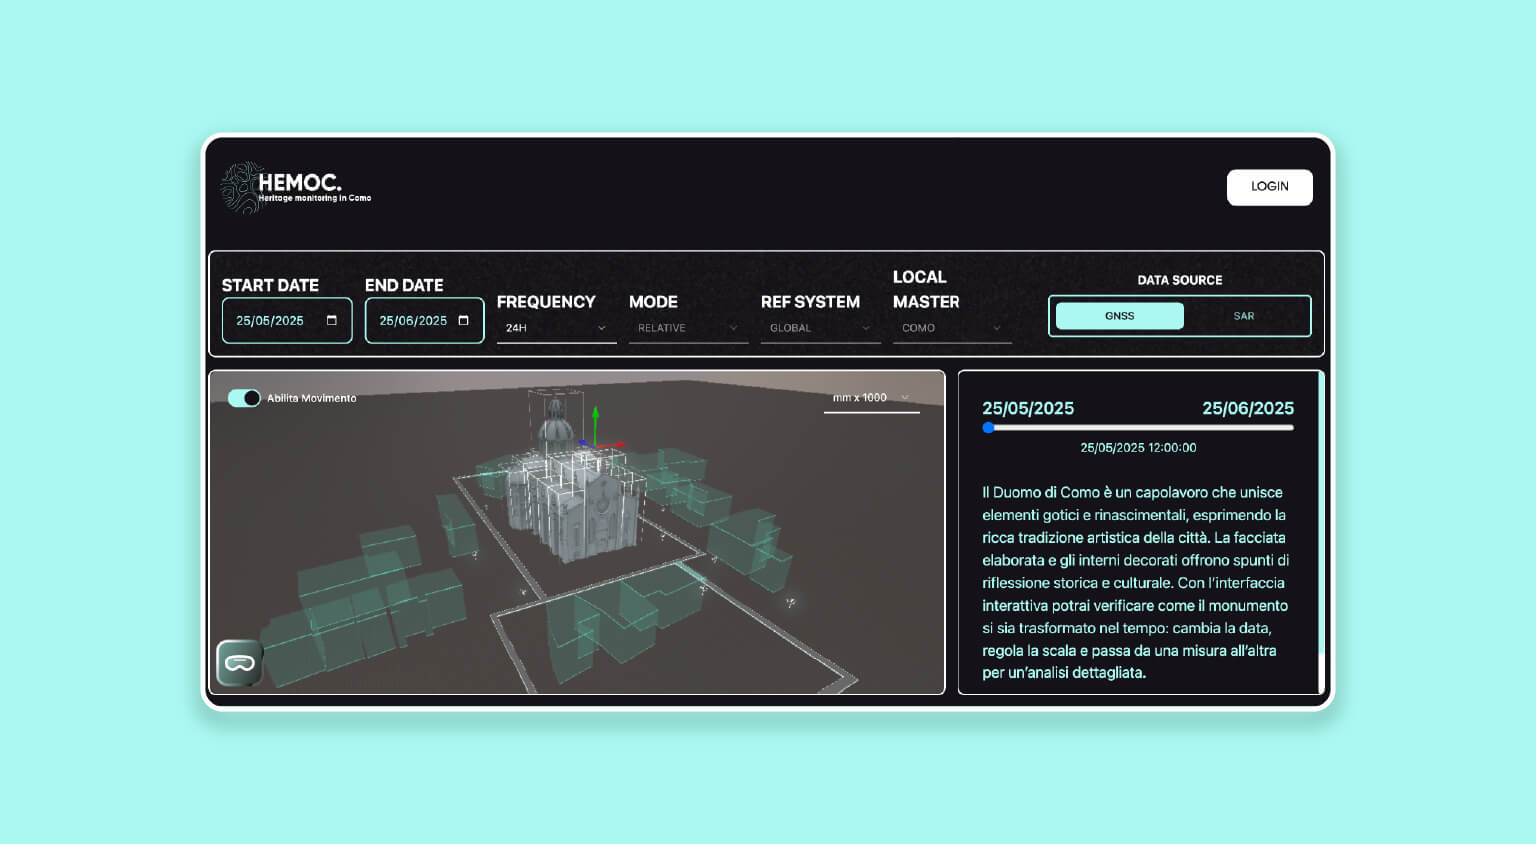1536x844 pixels.
Task: Select SAR data source
Action: 1244,316
